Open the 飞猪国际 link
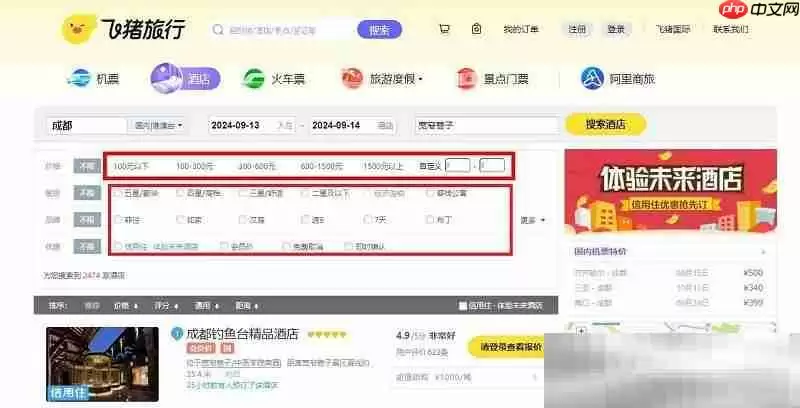Viewport: 800px width, 408px height. tap(673, 30)
